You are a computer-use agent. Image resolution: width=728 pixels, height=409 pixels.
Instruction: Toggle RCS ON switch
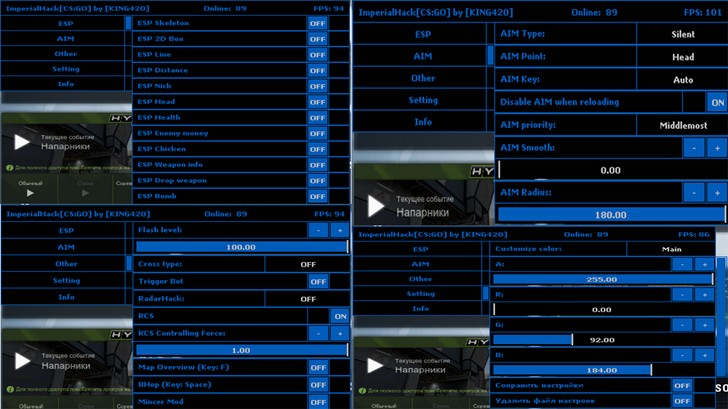click(x=340, y=316)
